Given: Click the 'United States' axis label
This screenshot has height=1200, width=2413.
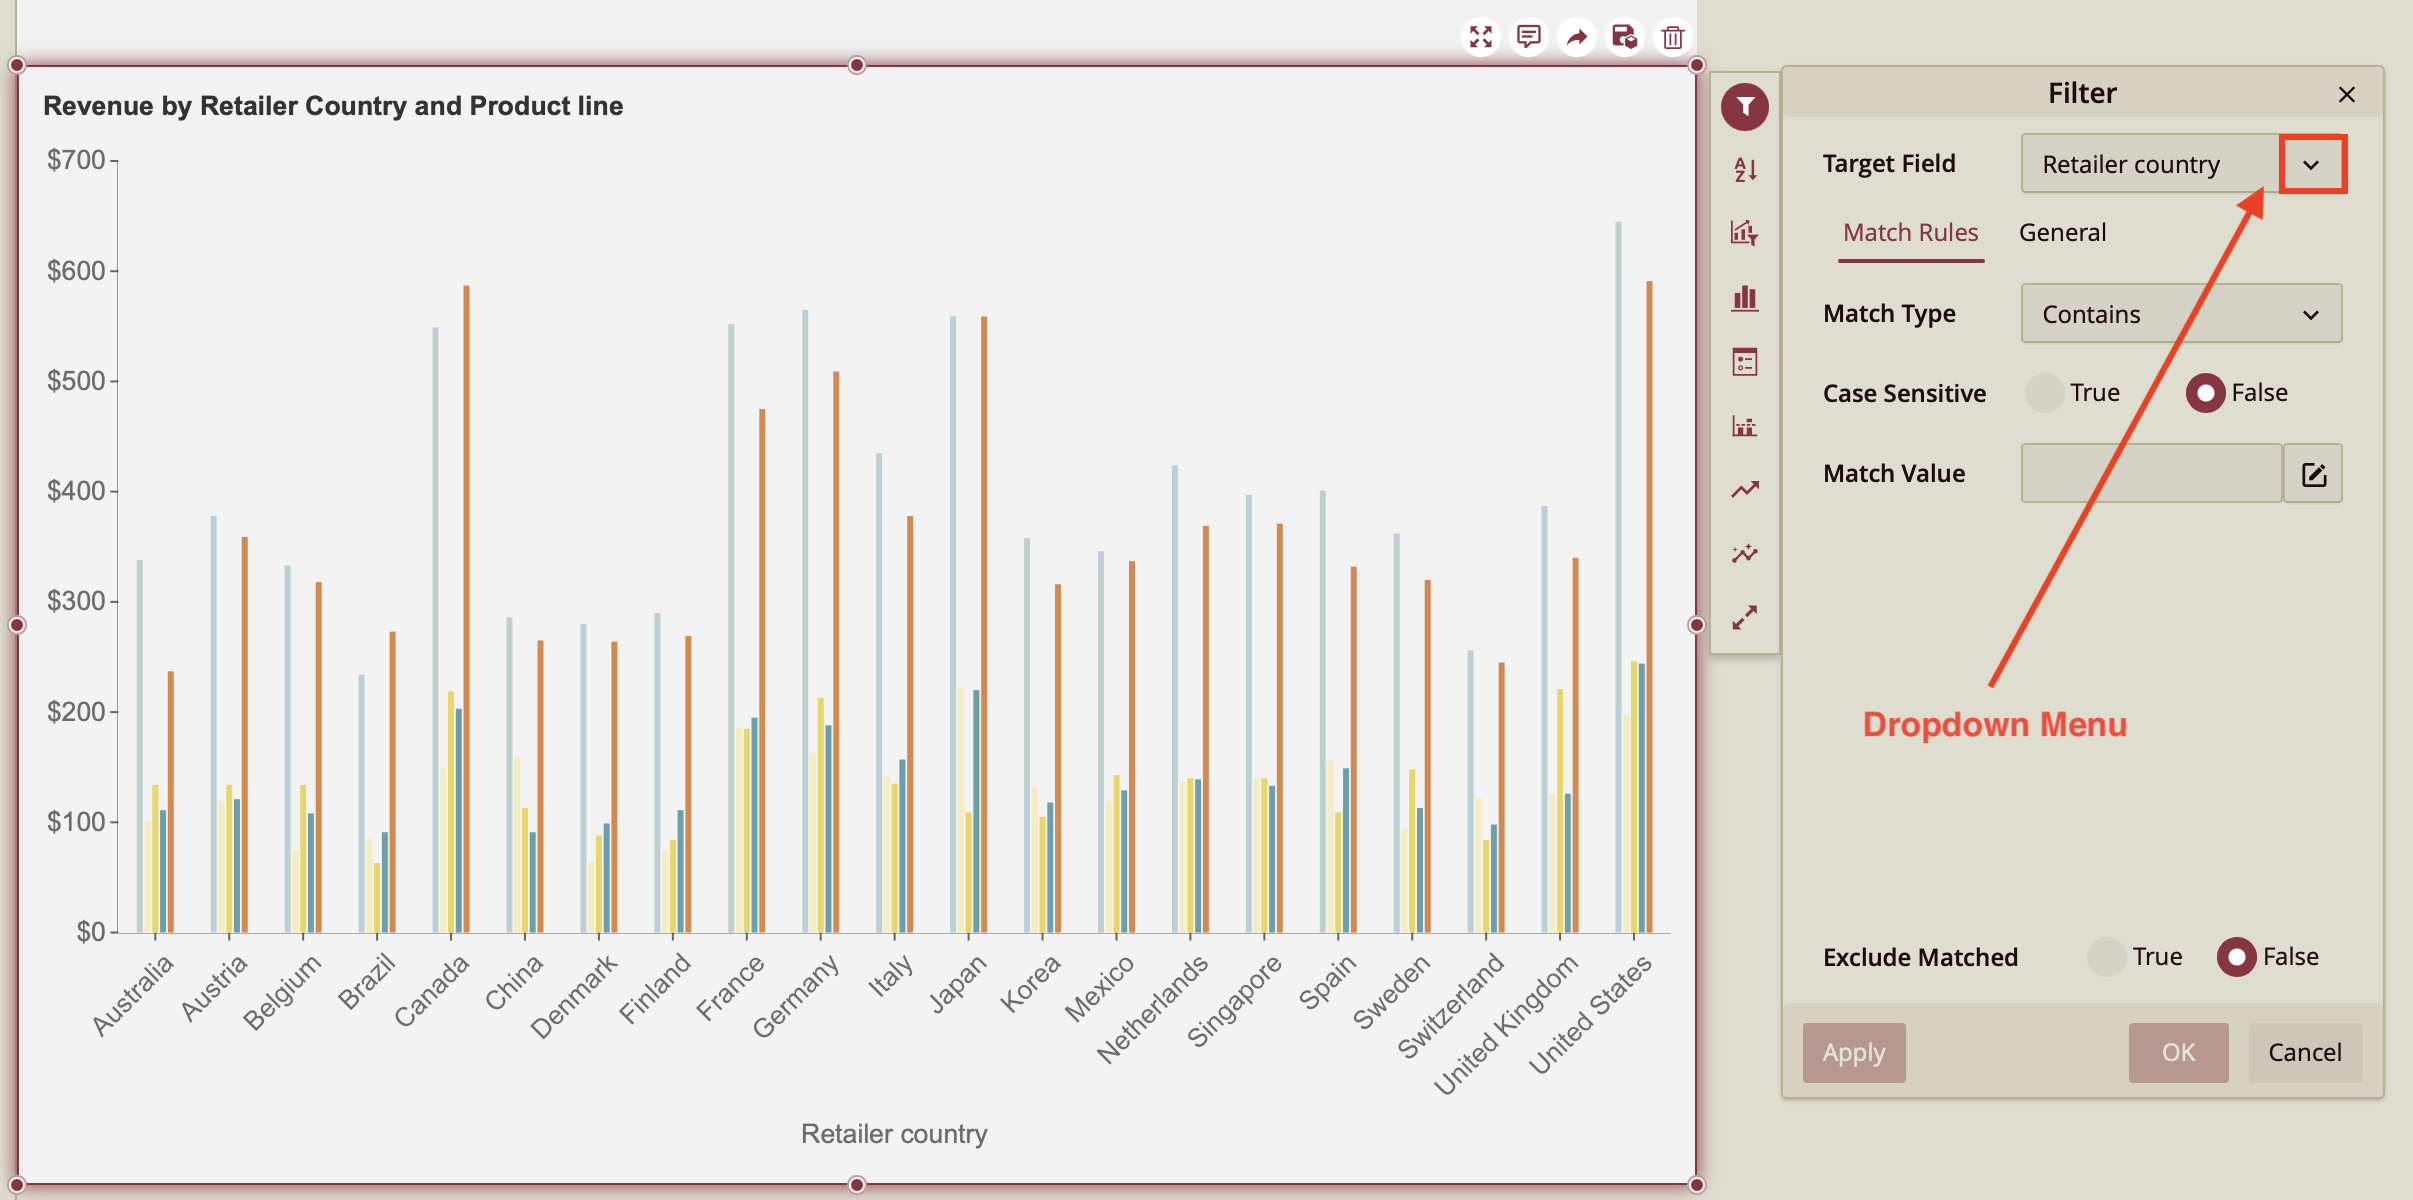Looking at the screenshot, I should 1590,1014.
